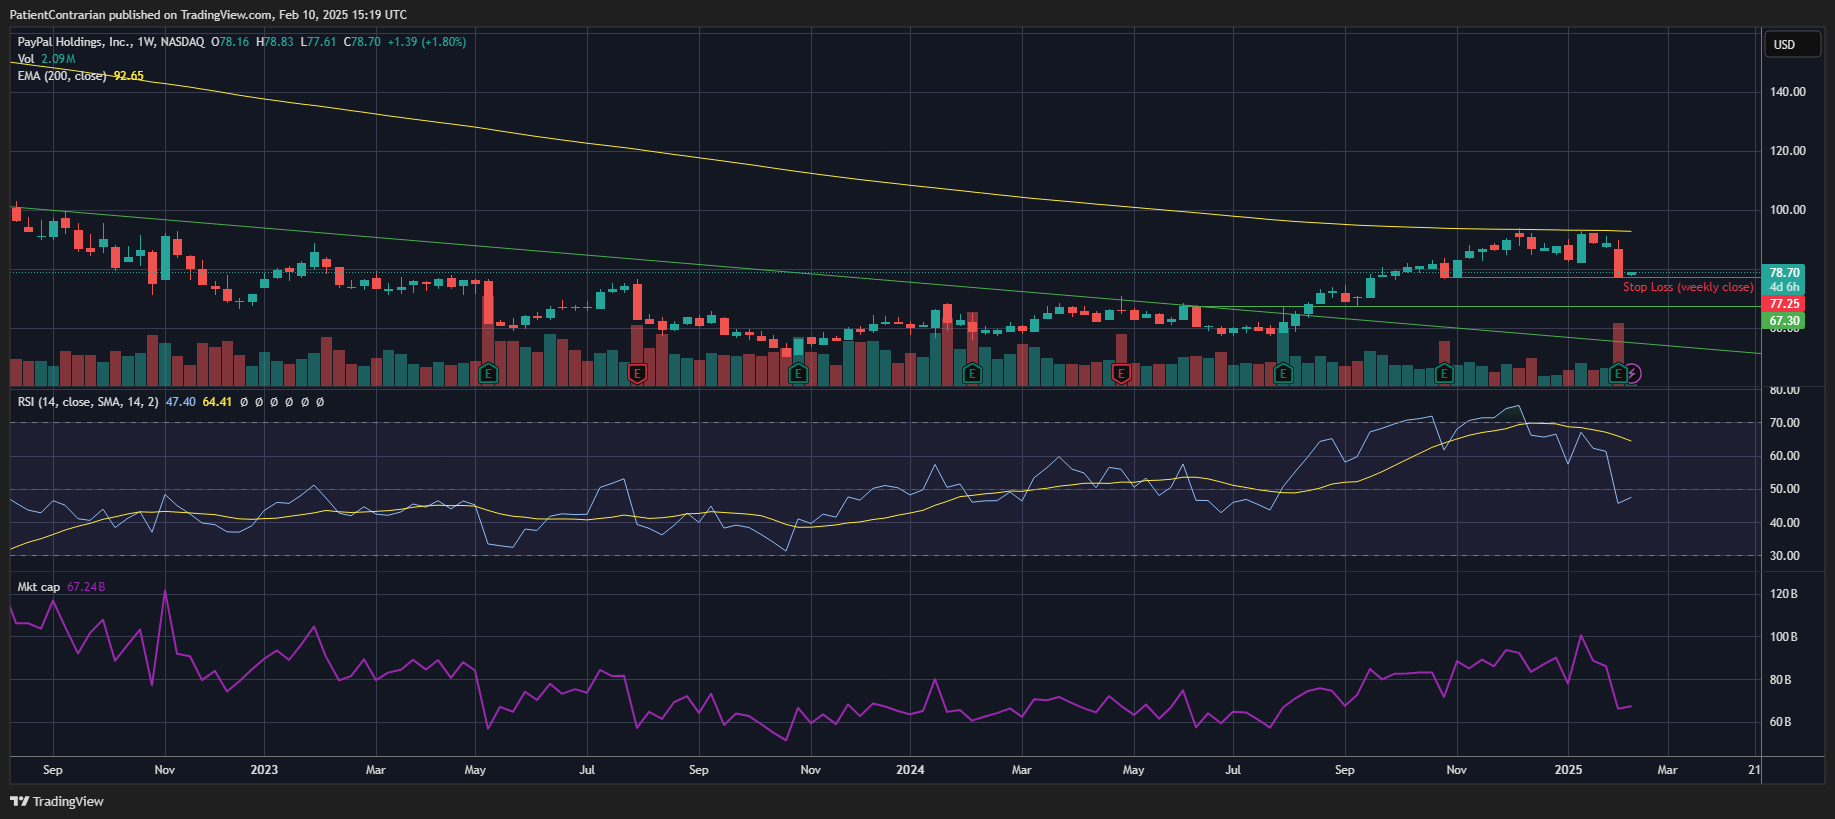Viewport: 1835px width, 819px height.
Task: Click the 60B market cap axis label
Action: point(1780,722)
